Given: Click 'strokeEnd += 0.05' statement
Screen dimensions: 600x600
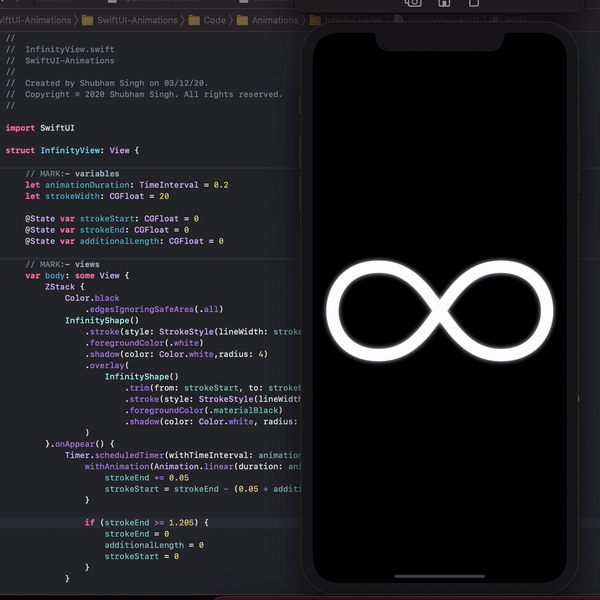Looking at the screenshot, I should [x=147, y=478].
